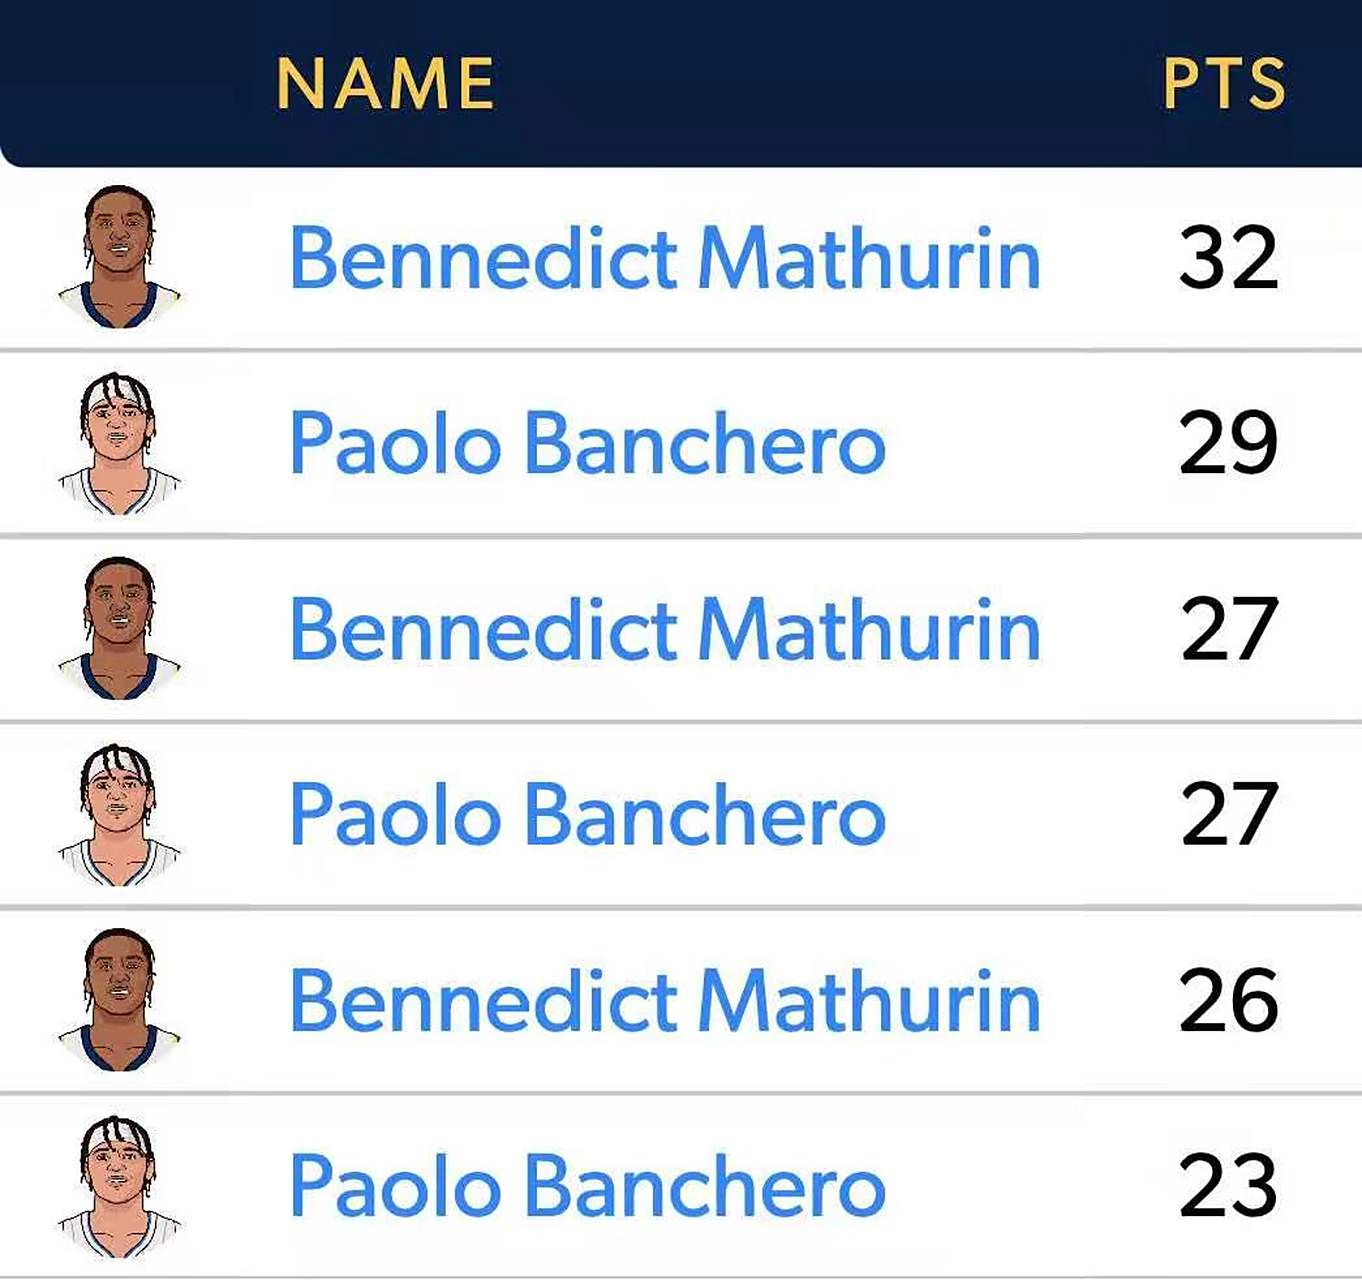Screen dimensions: 1362x1280
Task: Click Mathurin's 27 points value
Action: (1228, 630)
